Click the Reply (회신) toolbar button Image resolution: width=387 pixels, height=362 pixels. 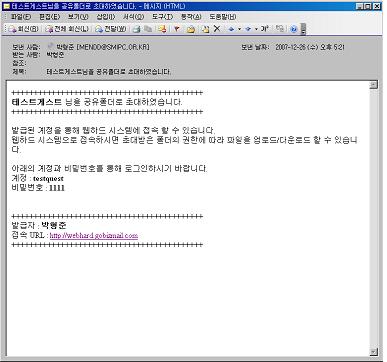[x=24, y=29]
